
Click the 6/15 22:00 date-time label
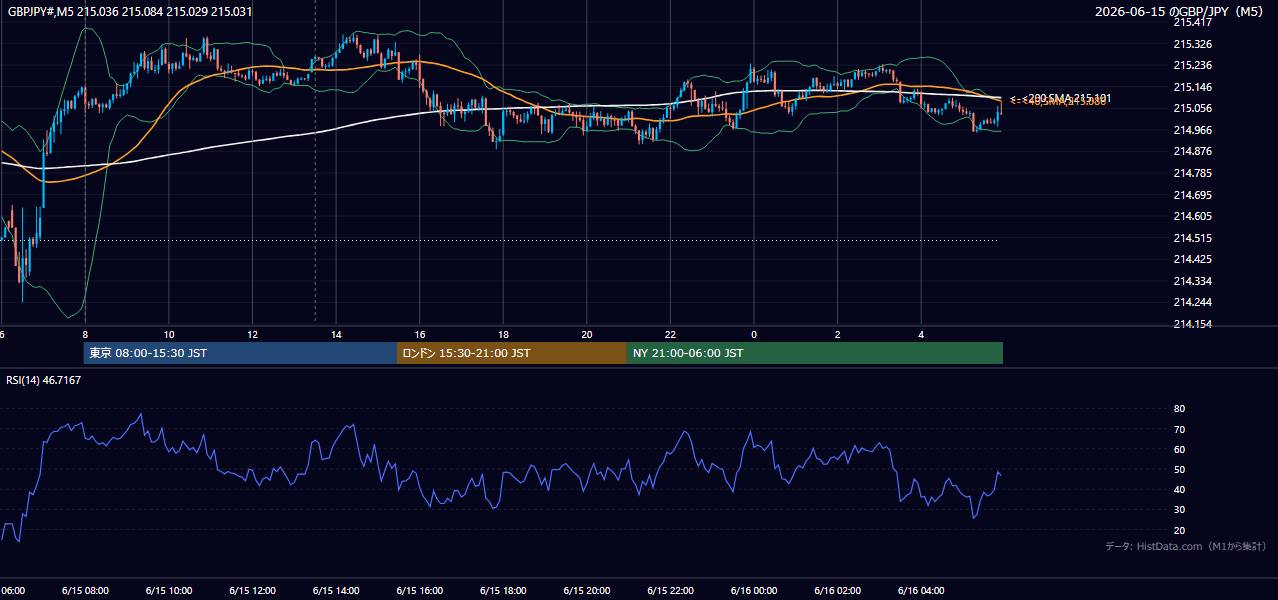[670, 591]
